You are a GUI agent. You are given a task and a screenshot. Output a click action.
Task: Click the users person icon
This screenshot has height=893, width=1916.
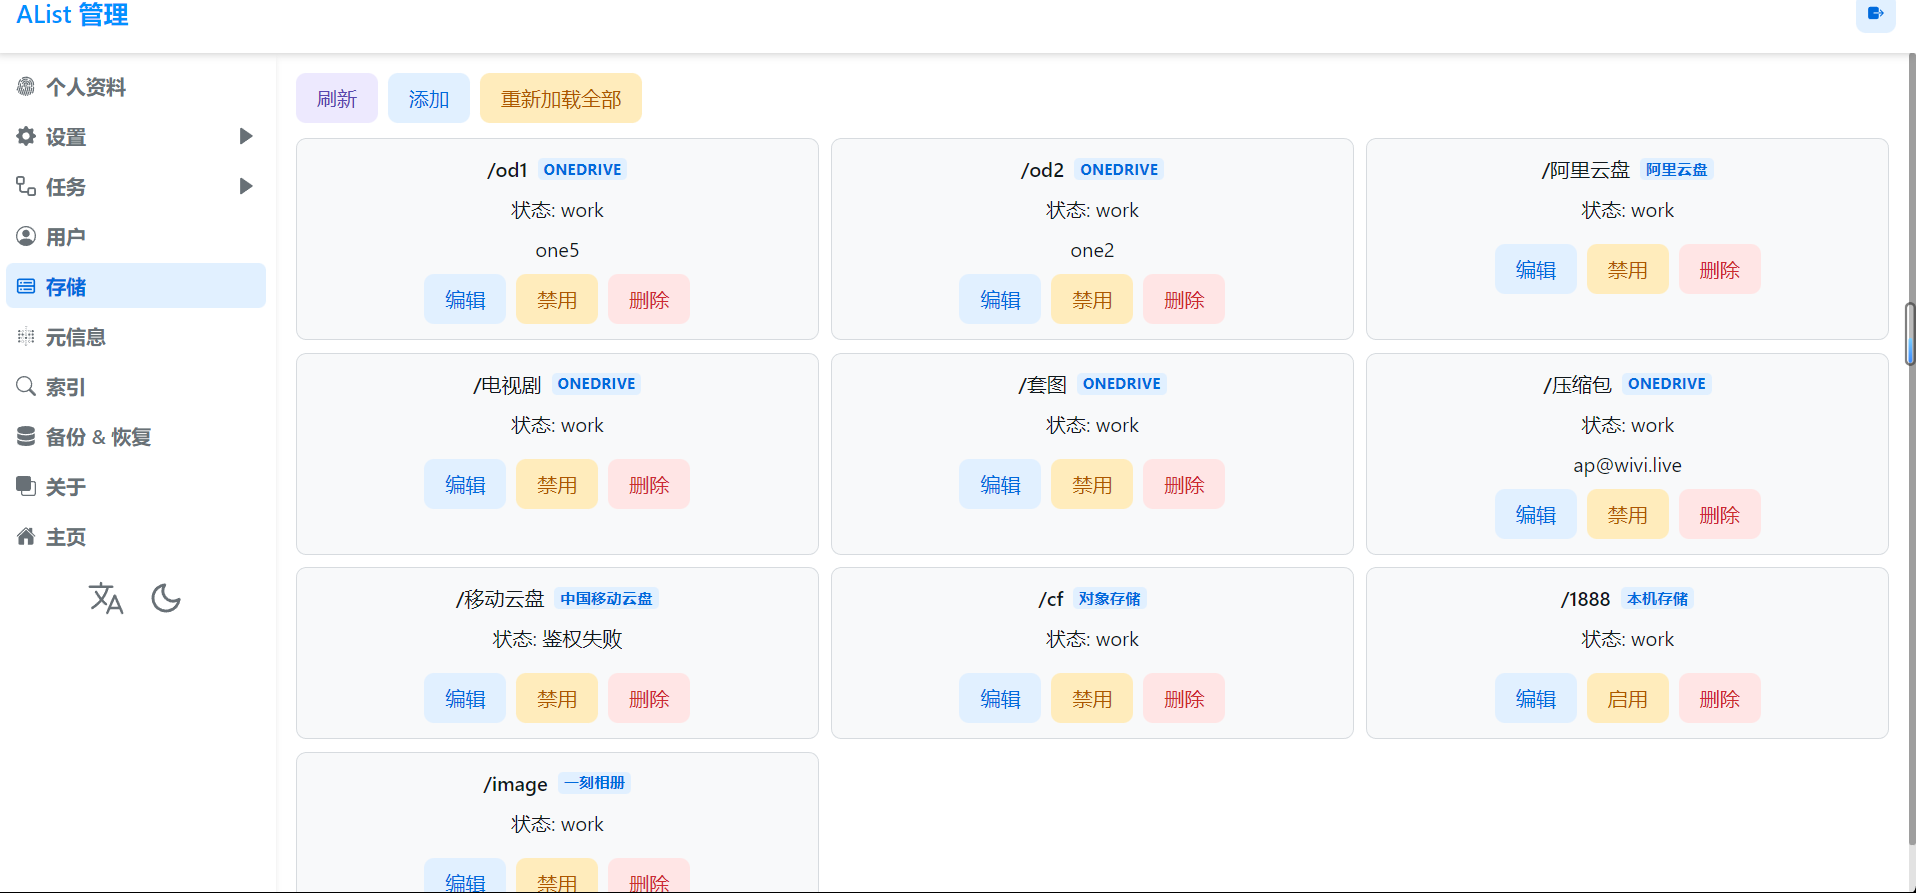[x=26, y=236]
